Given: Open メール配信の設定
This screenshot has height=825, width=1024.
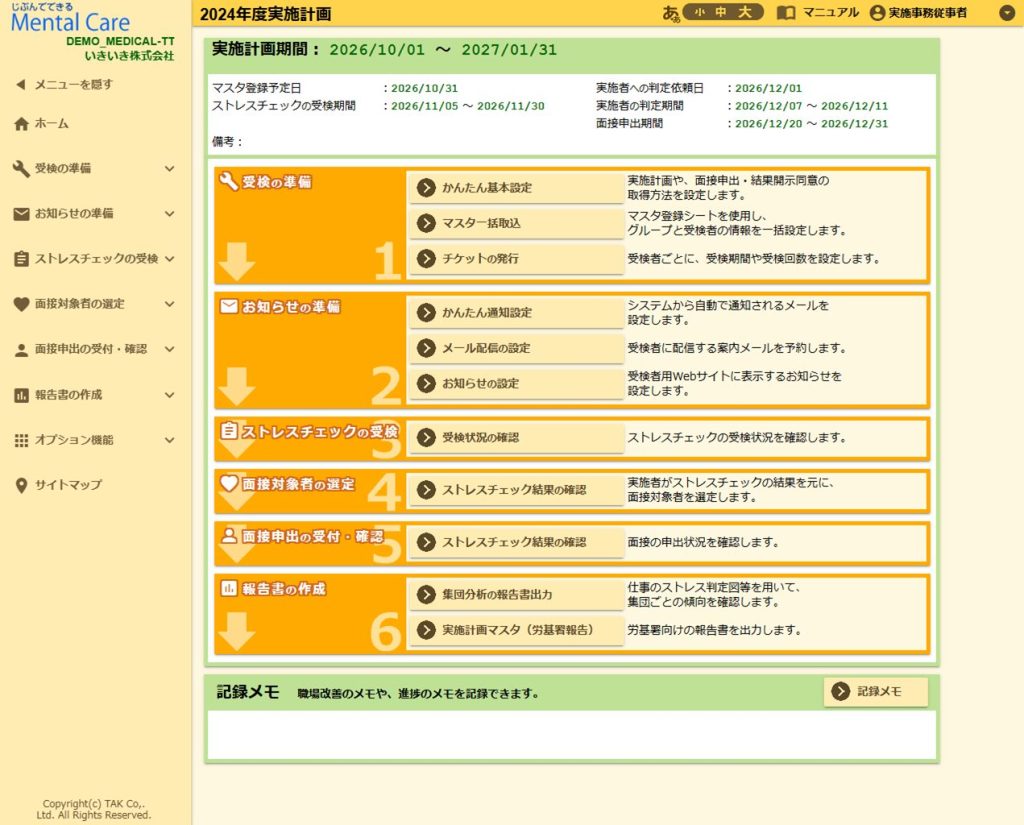Looking at the screenshot, I should point(516,348).
